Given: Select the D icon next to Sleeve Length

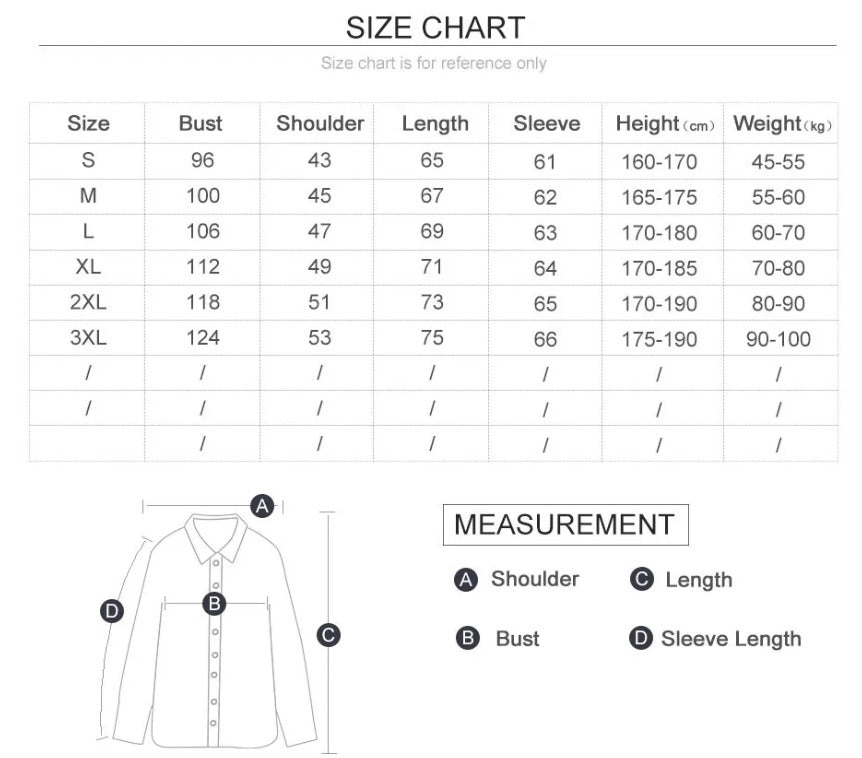Looking at the screenshot, I should tap(641, 639).
